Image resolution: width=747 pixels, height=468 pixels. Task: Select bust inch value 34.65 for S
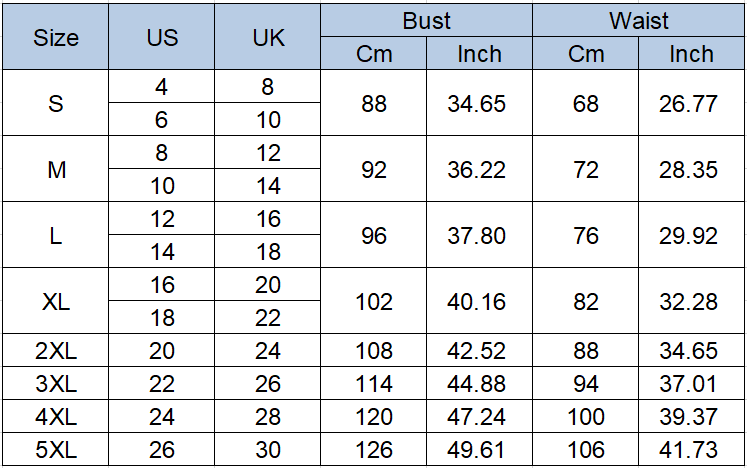coord(479,102)
